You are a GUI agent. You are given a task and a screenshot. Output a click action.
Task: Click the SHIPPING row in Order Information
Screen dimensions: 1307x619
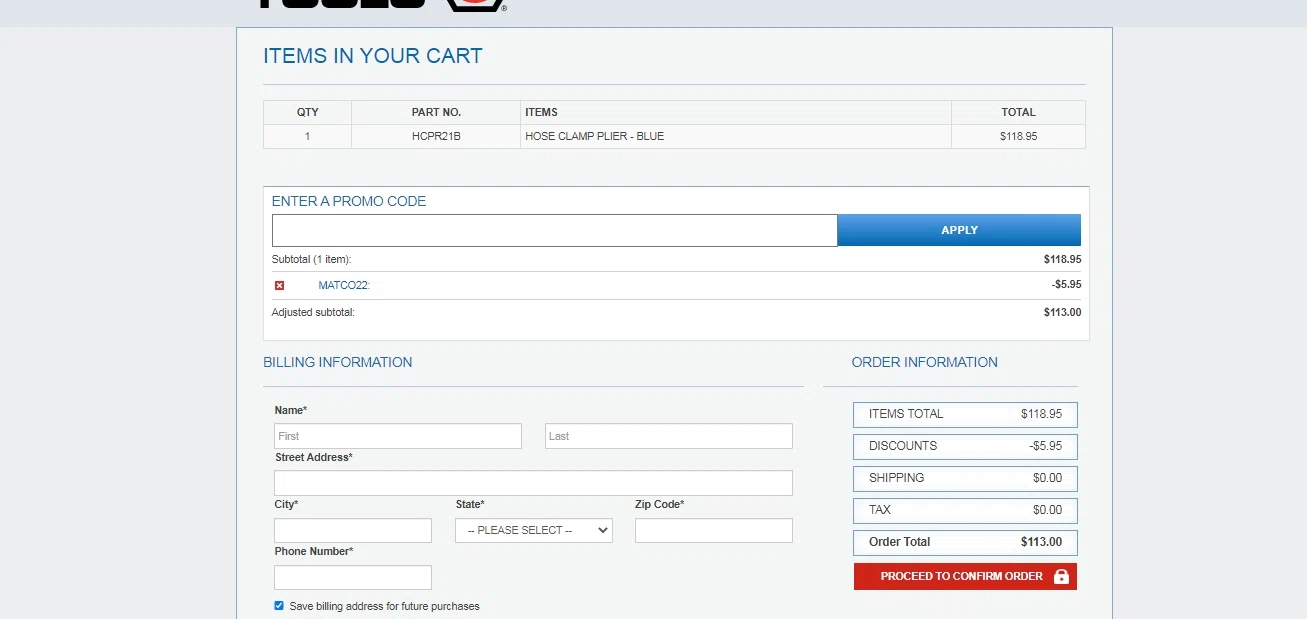(965, 478)
